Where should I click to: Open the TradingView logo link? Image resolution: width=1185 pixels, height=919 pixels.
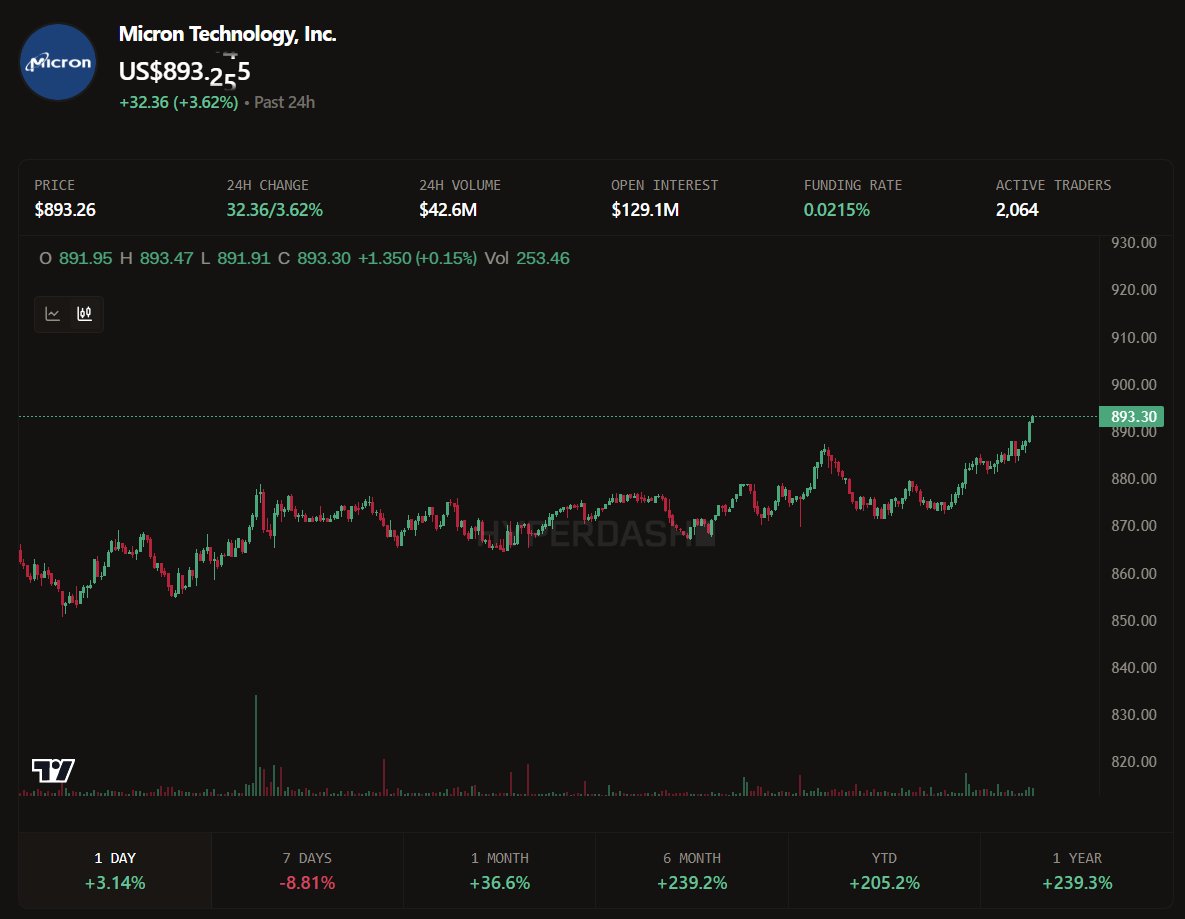[53, 770]
